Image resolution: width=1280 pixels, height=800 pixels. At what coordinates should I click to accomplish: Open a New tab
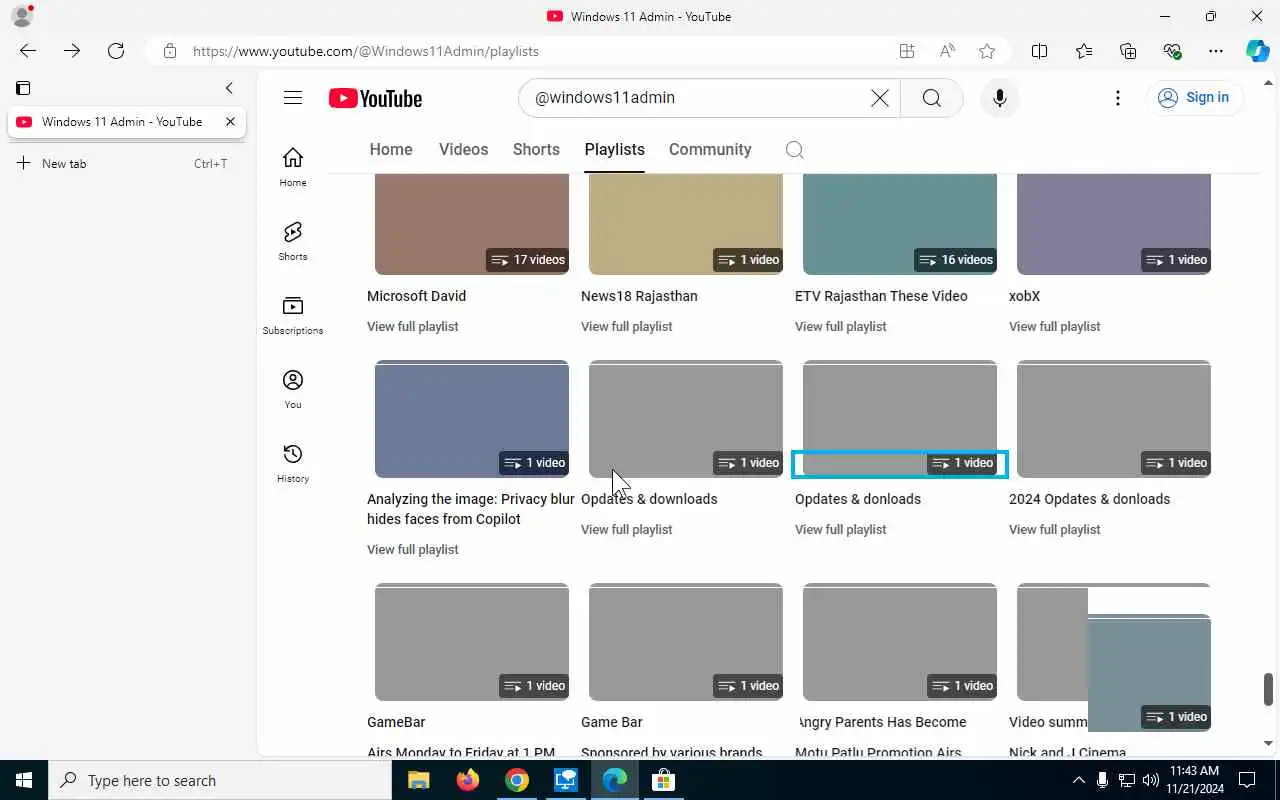[123, 163]
